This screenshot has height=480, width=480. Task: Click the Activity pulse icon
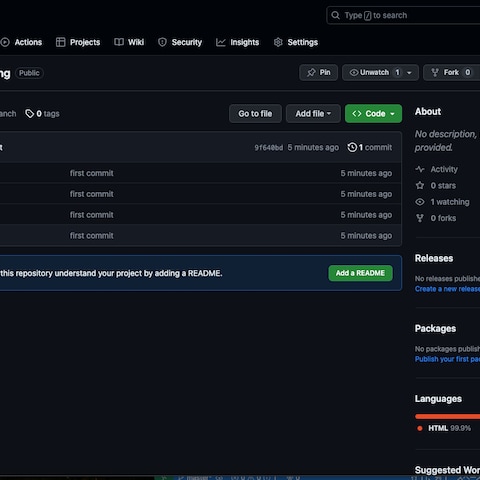tap(420, 169)
